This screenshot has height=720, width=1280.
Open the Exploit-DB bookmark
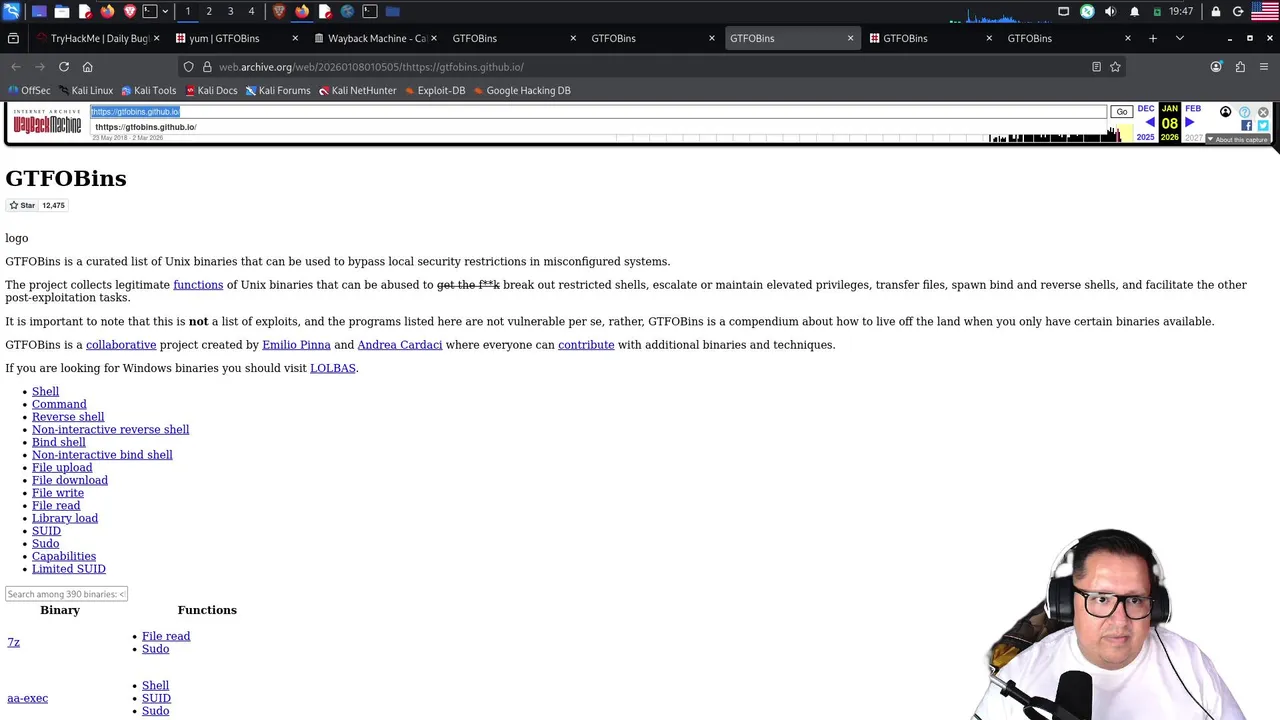pyautogui.click(x=434, y=90)
